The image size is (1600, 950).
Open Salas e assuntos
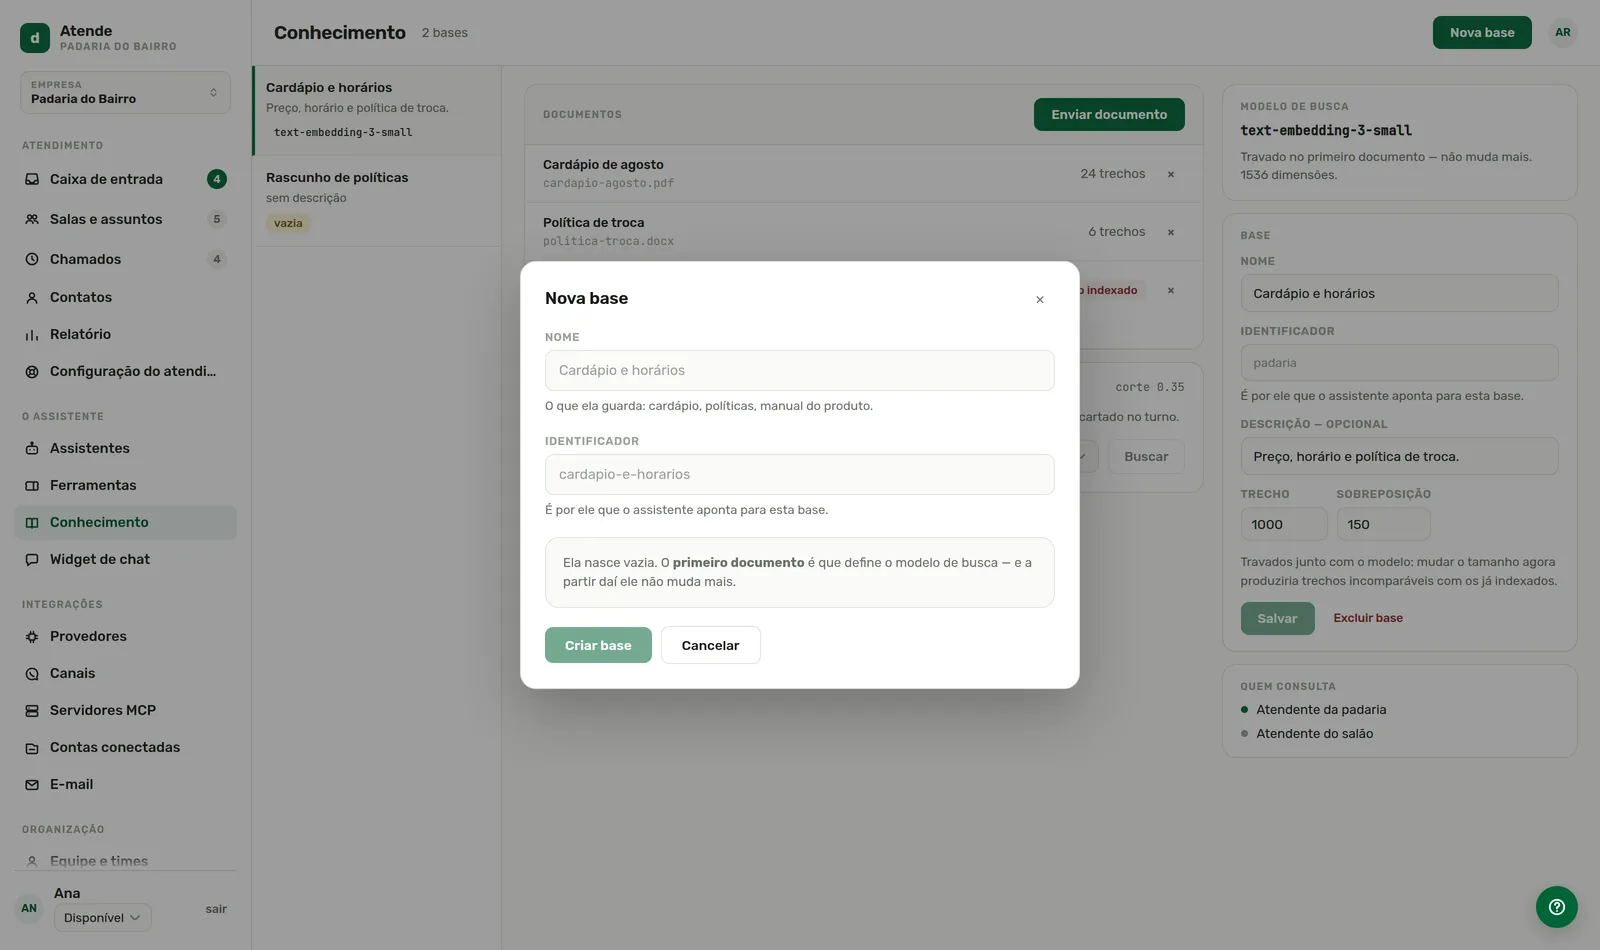[125, 219]
